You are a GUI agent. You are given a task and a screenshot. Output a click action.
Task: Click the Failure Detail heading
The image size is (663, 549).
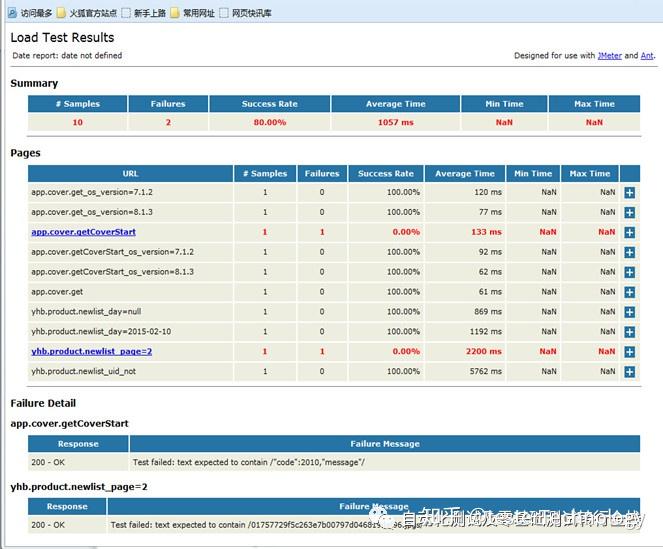coord(43,403)
